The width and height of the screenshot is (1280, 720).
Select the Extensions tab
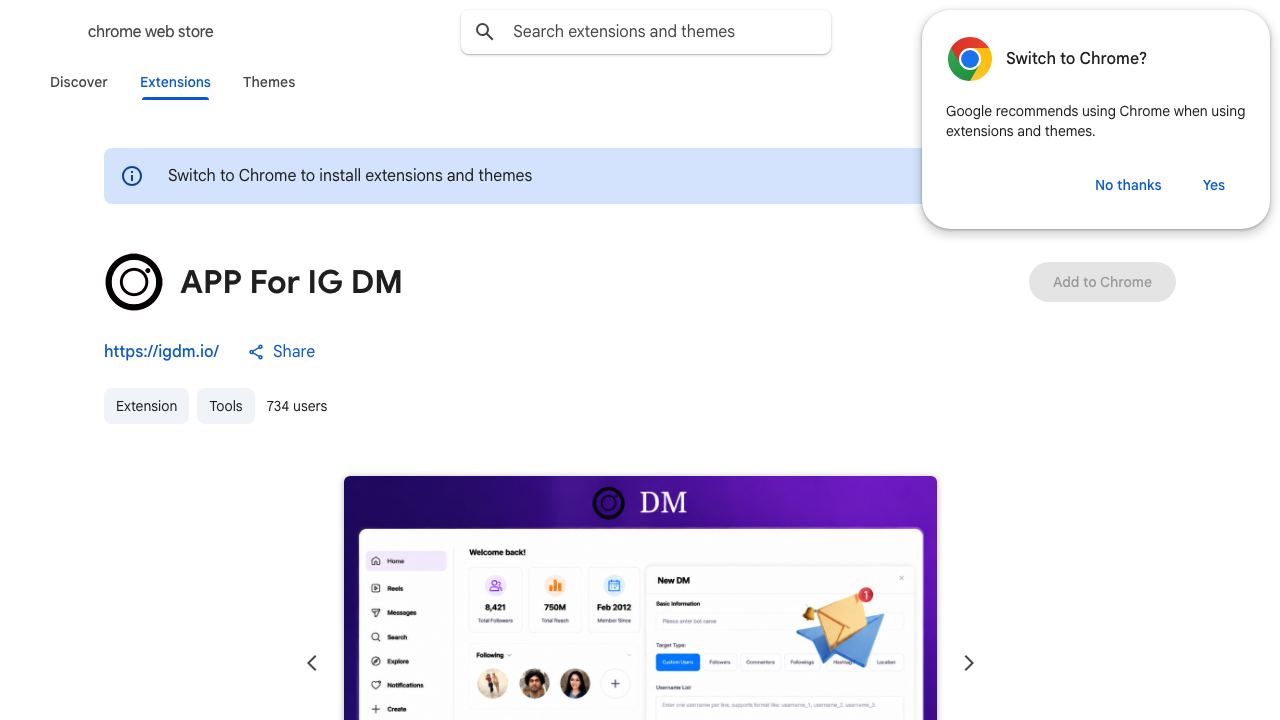175,82
